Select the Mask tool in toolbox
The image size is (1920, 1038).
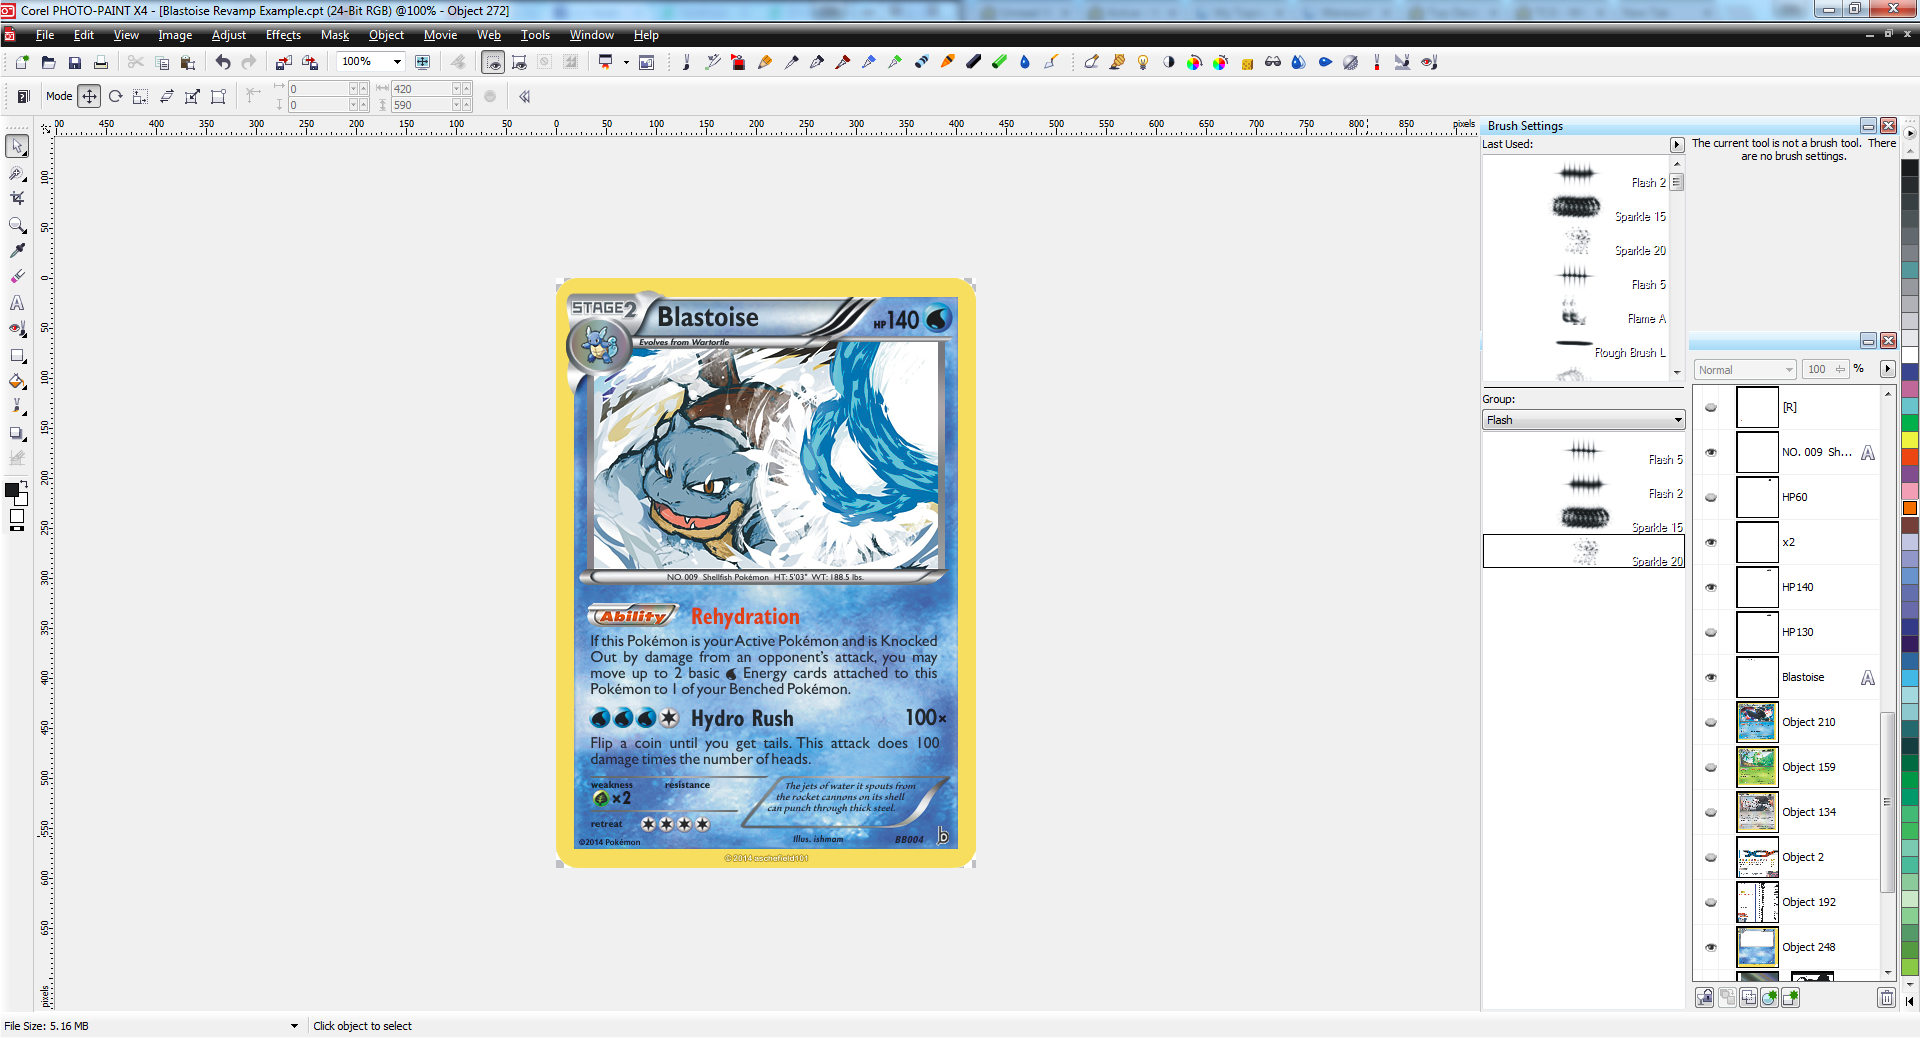click(x=17, y=173)
